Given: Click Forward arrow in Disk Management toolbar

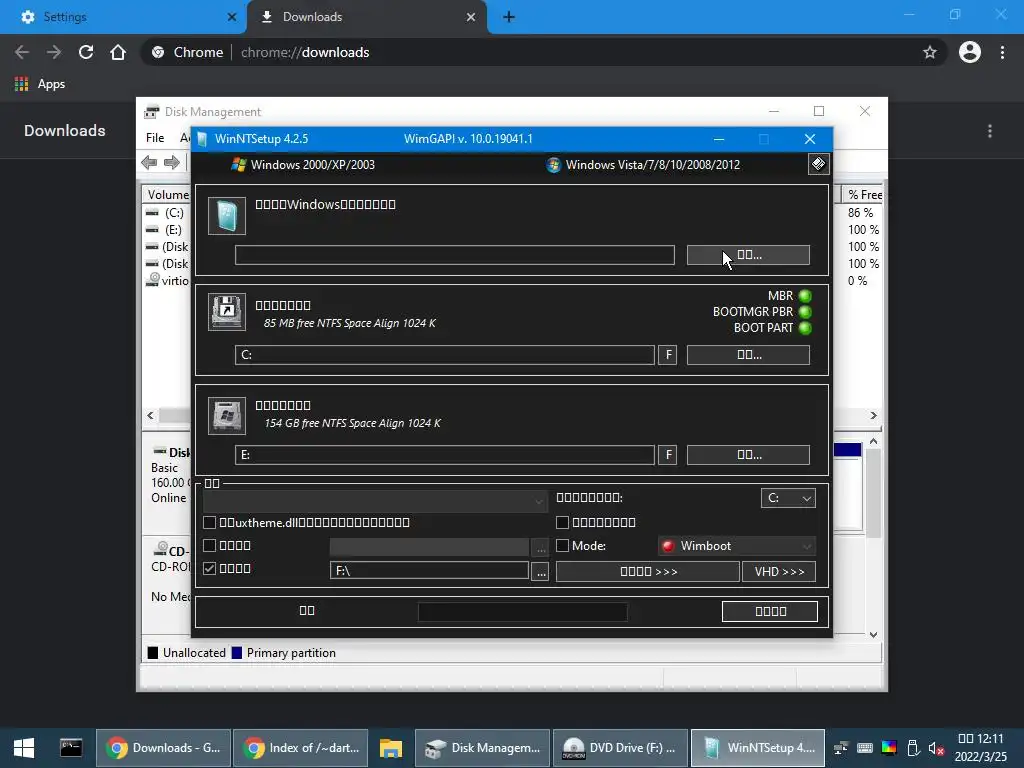Looking at the screenshot, I should [x=172, y=163].
